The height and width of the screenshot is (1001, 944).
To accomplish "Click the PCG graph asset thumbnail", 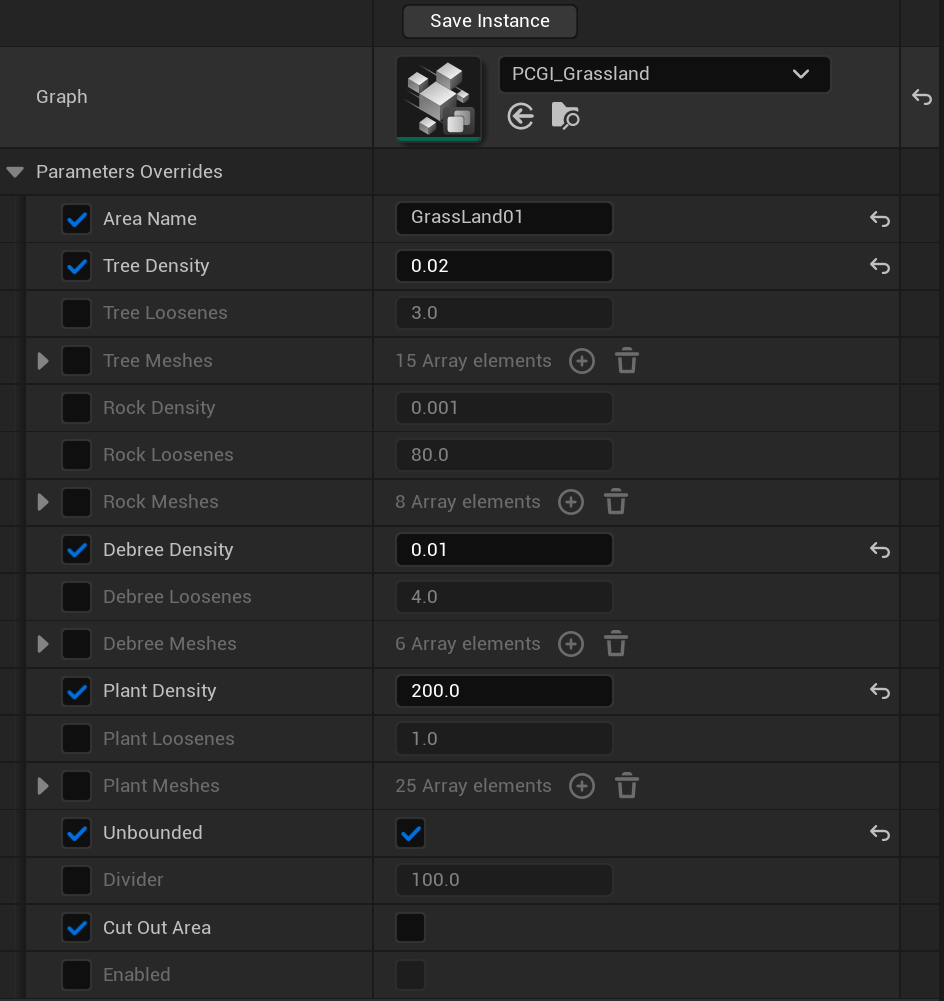I will [438, 98].
